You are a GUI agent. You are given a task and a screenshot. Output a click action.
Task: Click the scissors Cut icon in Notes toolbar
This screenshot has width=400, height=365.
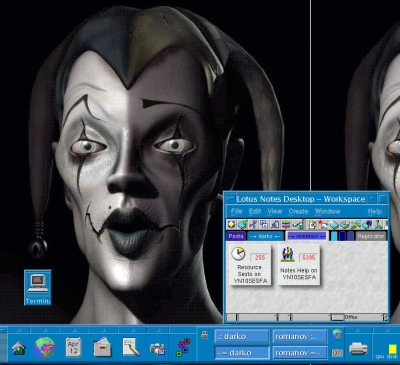pos(253,224)
